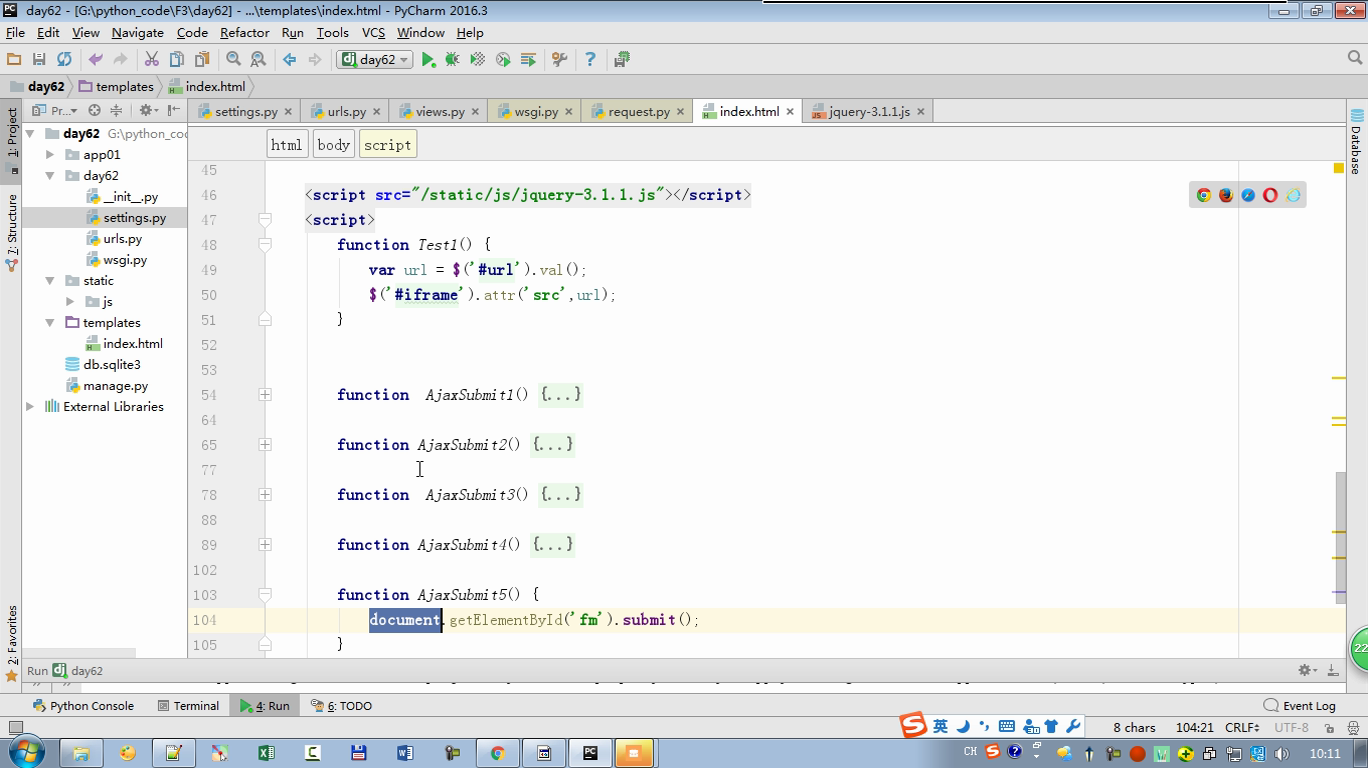Click the body breadcrumb tag
Image resolution: width=1368 pixels, height=768 pixels.
point(333,145)
